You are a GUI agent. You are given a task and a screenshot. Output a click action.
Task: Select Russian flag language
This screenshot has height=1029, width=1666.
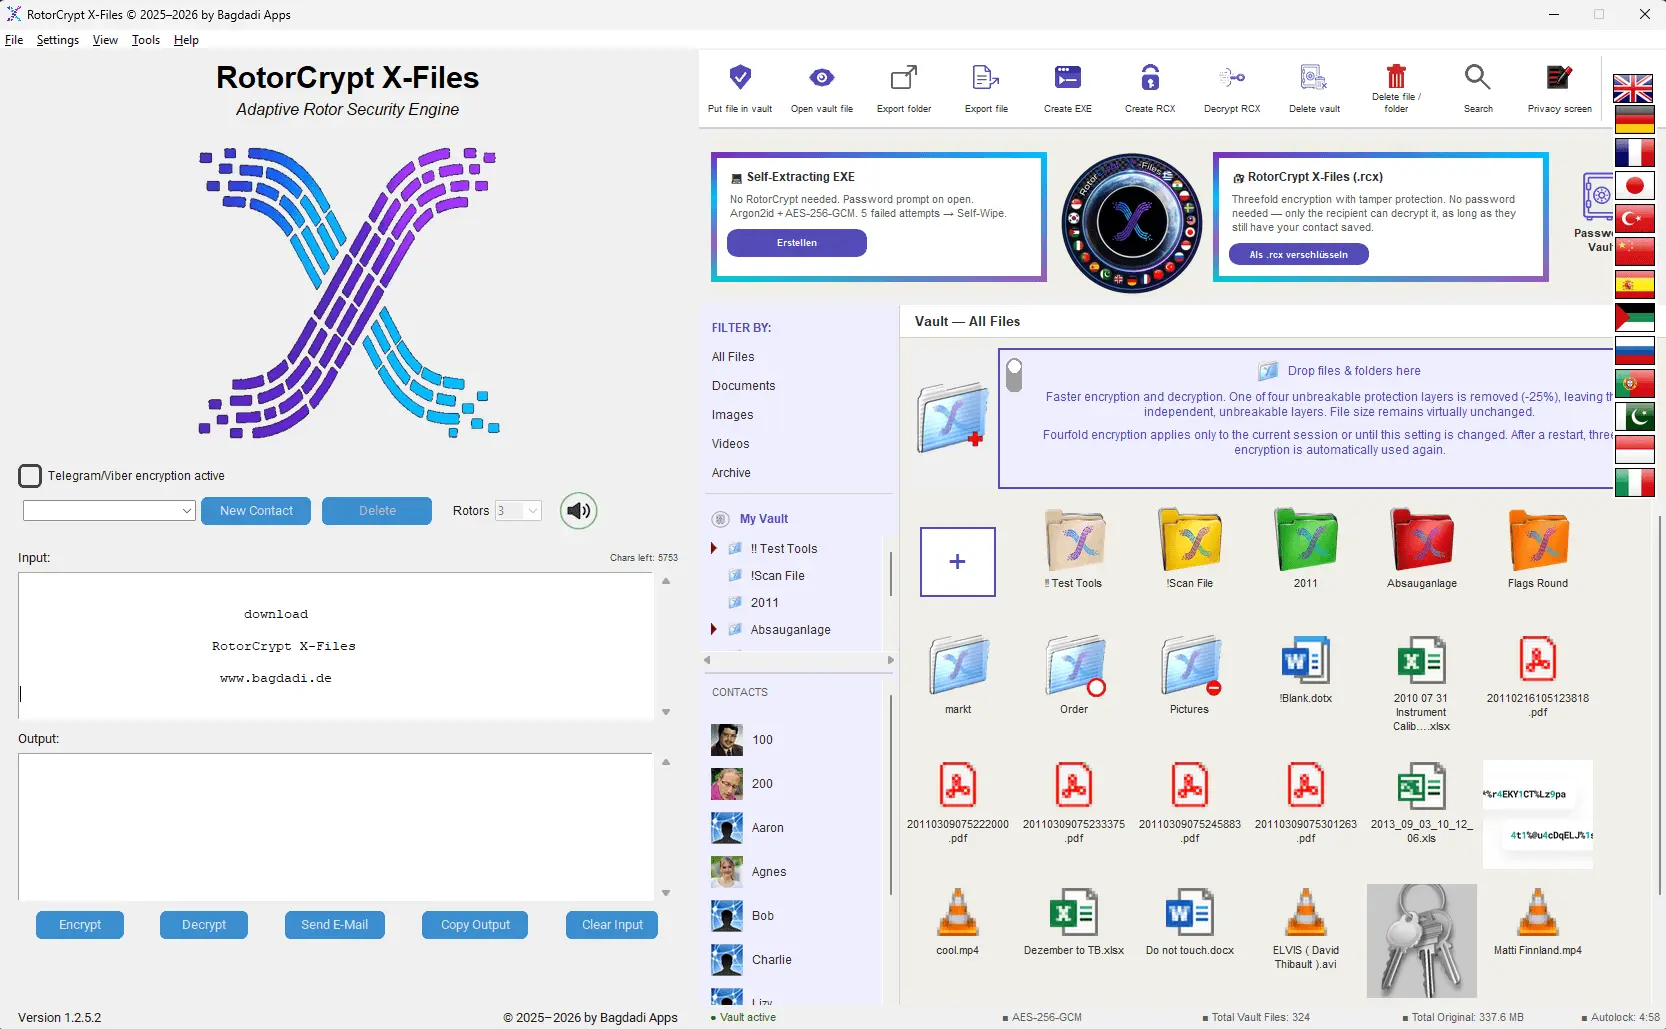pos(1634,351)
